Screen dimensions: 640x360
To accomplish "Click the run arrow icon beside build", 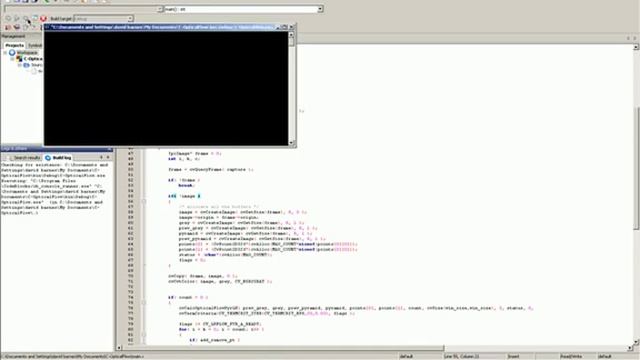I will (x=17, y=18).
